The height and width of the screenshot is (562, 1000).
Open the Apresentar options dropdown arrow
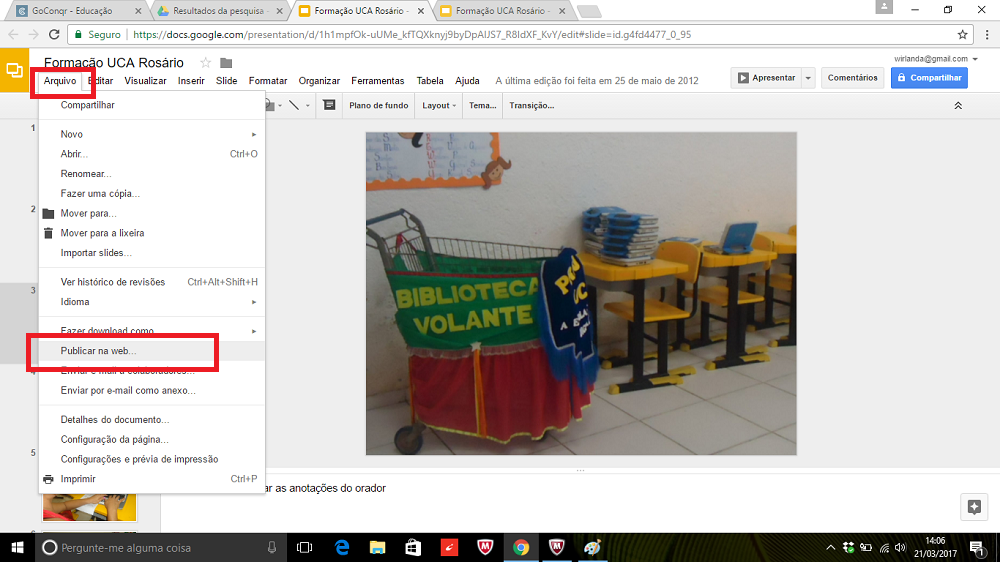click(808, 78)
